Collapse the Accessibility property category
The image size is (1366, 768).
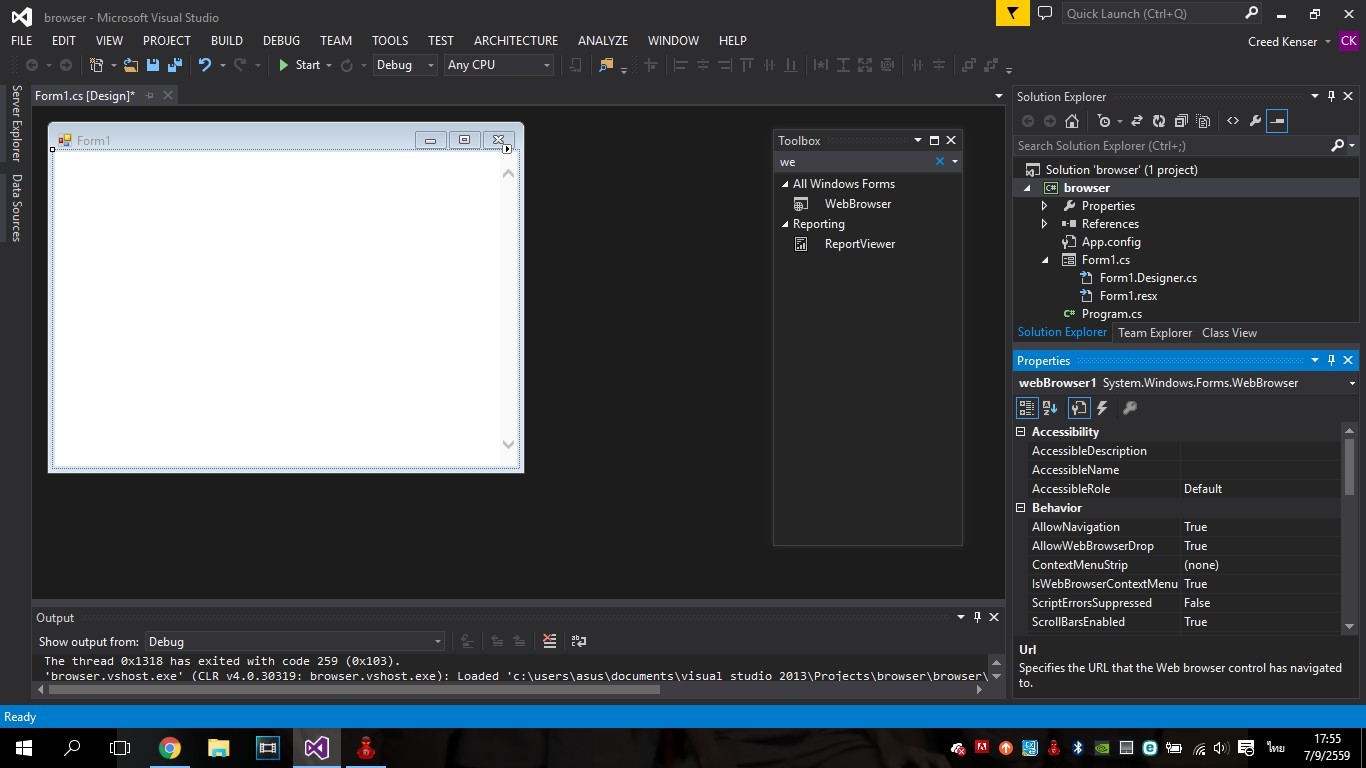click(x=1021, y=432)
